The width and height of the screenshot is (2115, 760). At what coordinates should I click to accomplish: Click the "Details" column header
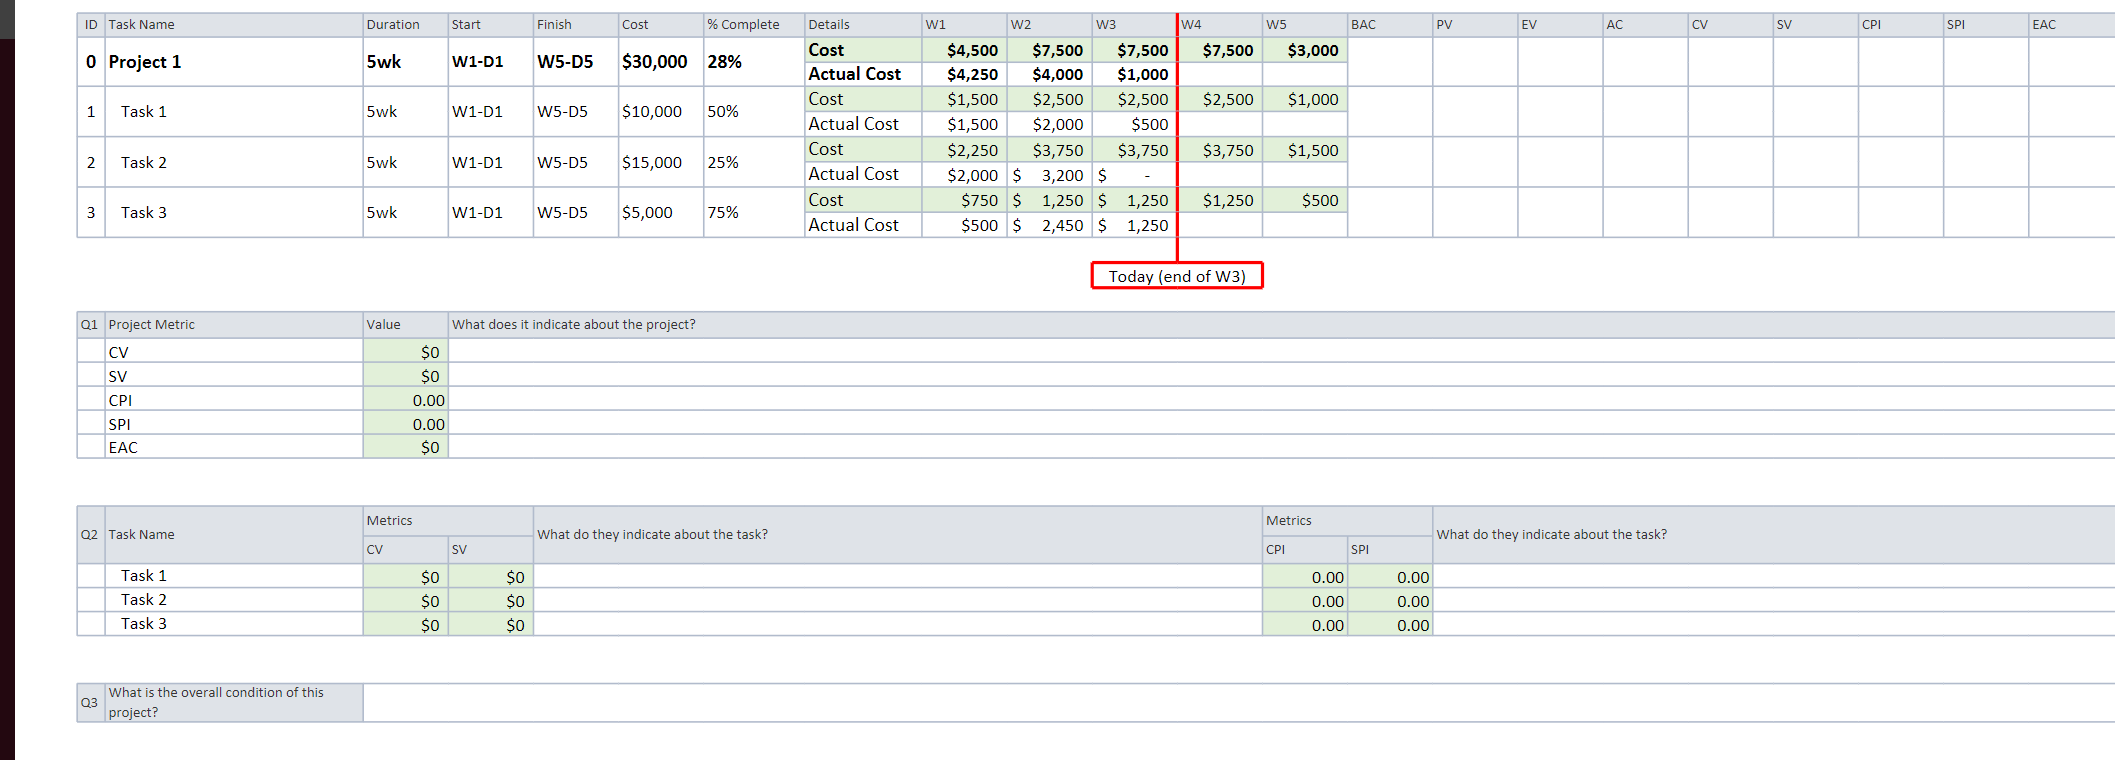pos(863,25)
